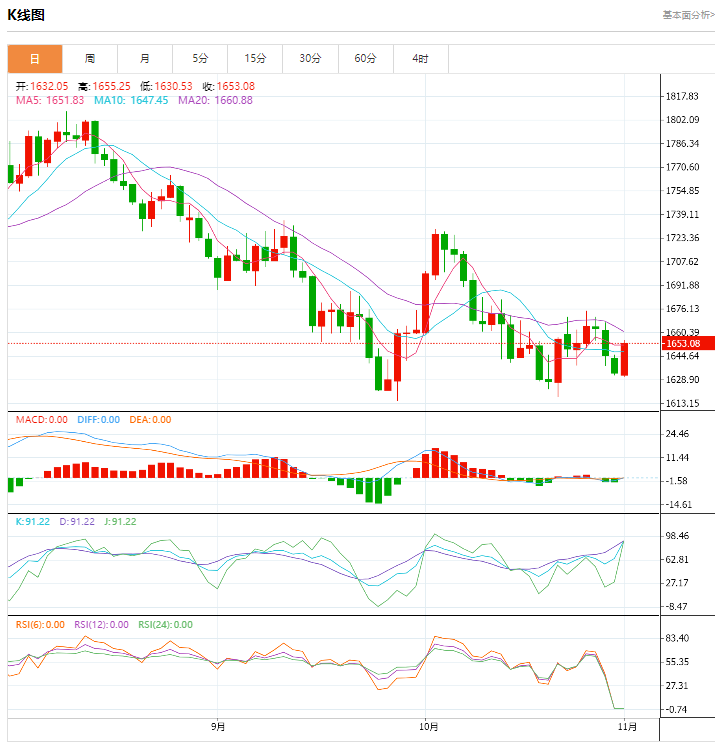Viewport: 715px width, 747px height.
Task: Switch to the 日 daily chart tab
Action: pos(35,59)
